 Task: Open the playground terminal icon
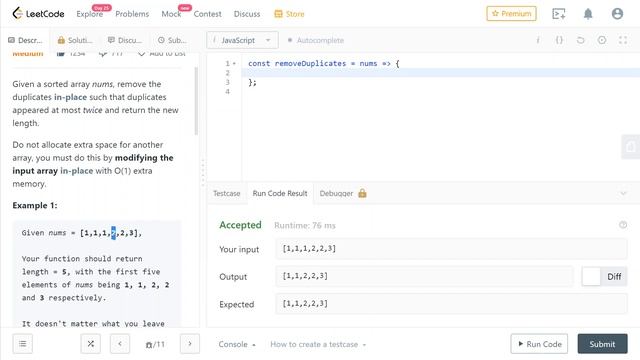tap(558, 13)
